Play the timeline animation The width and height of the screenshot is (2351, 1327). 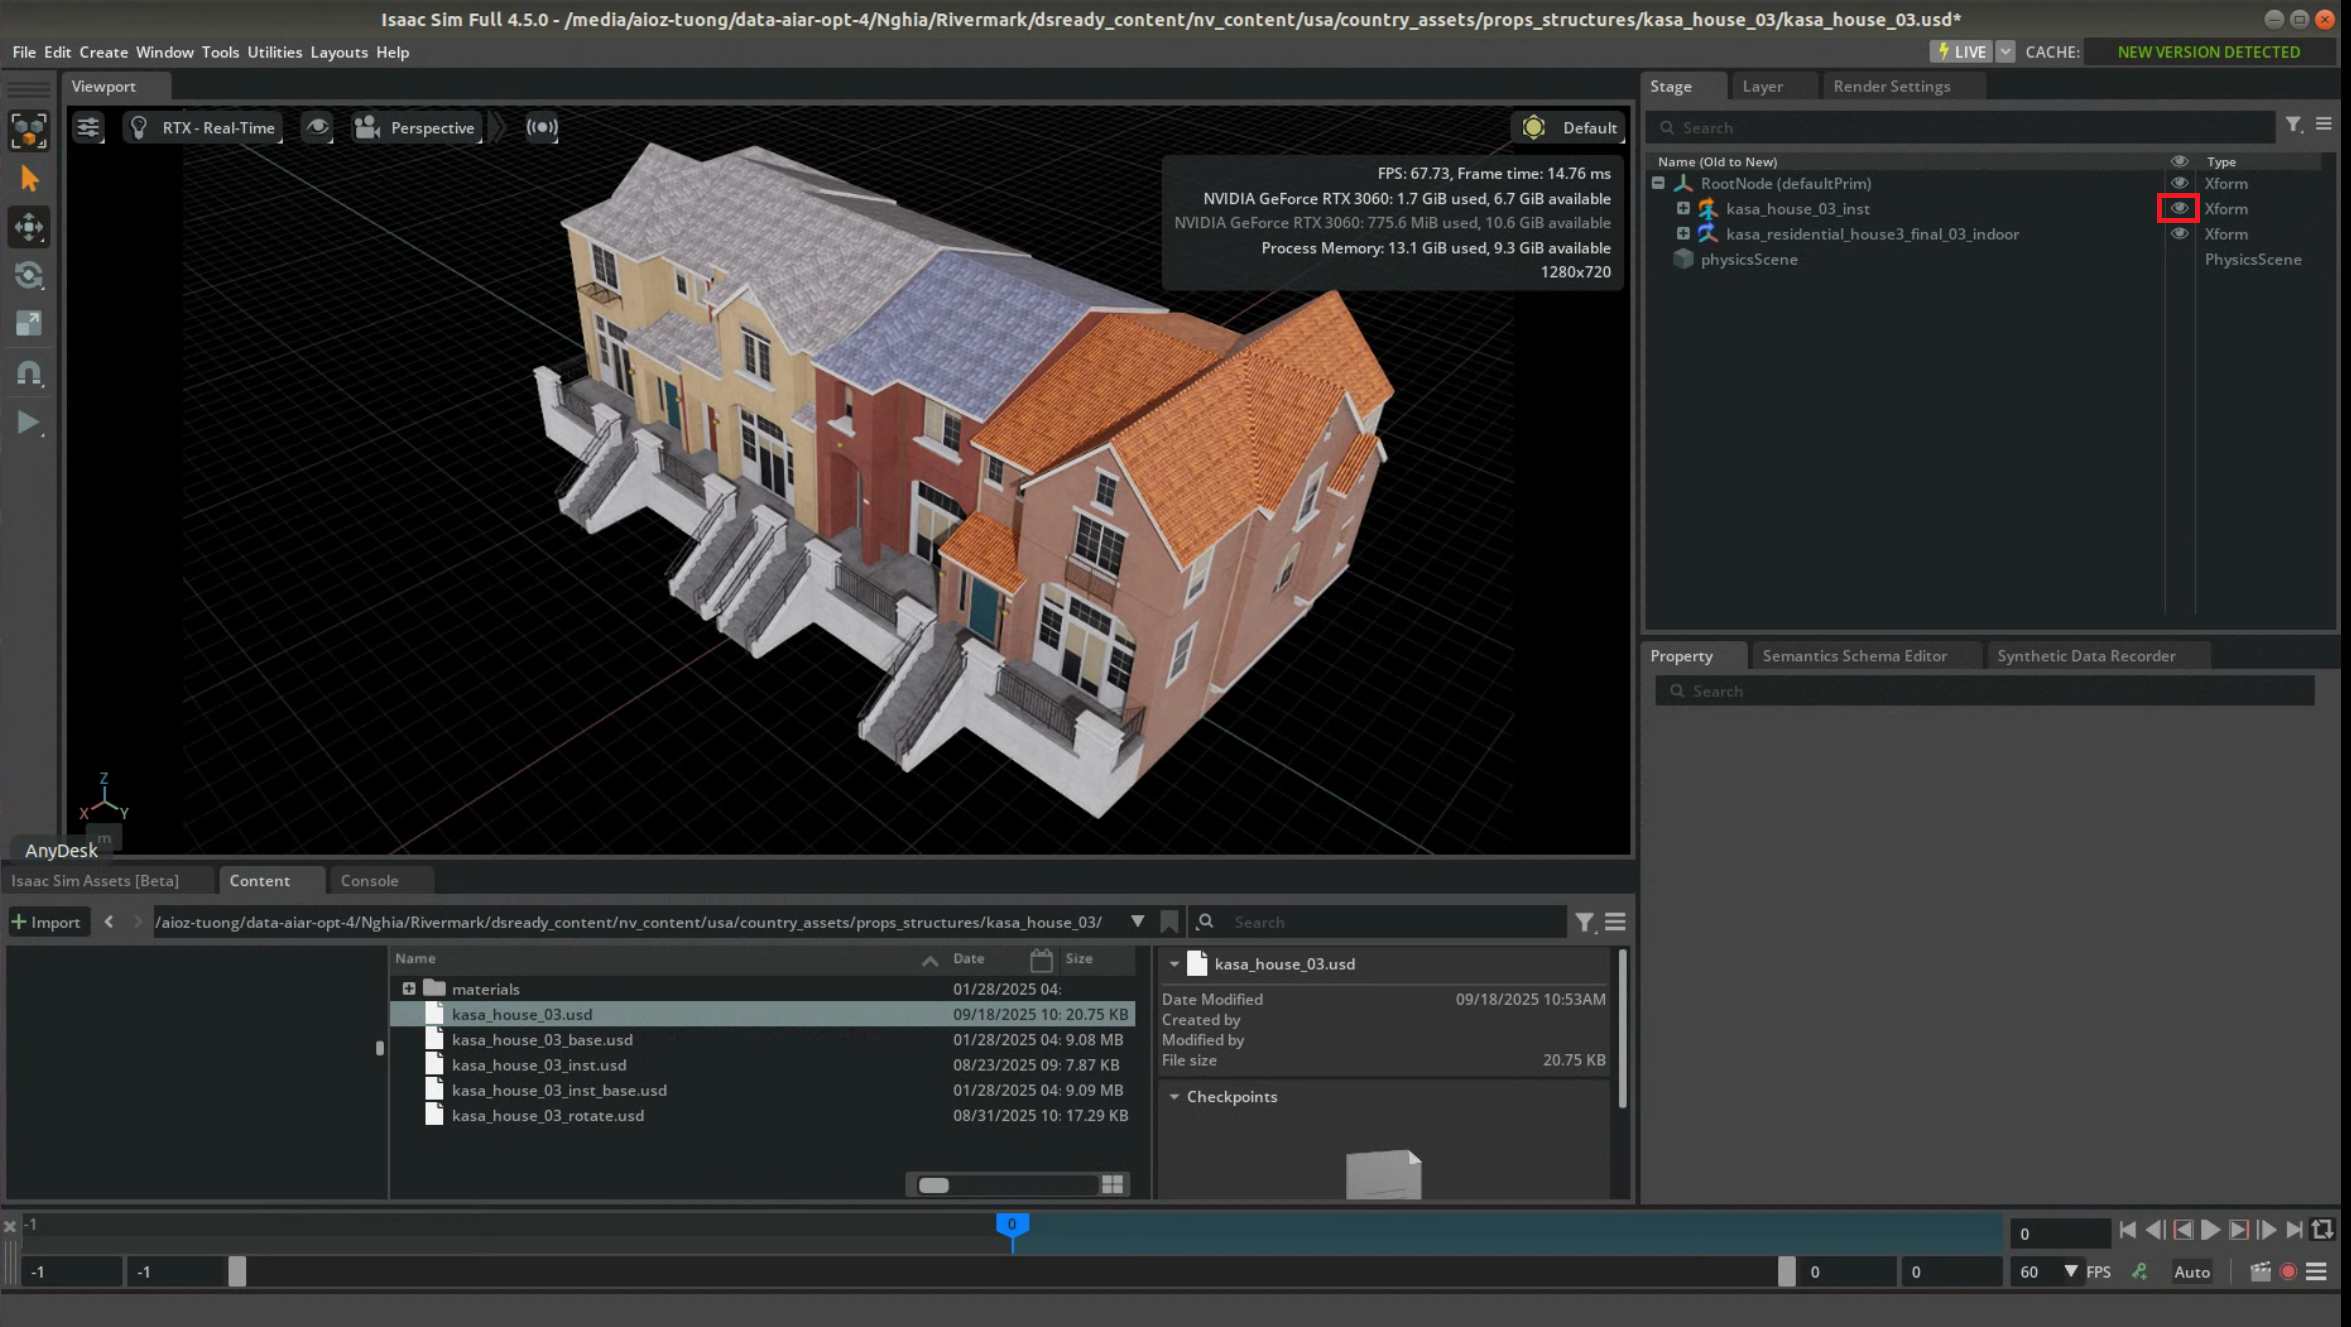click(x=2211, y=1231)
